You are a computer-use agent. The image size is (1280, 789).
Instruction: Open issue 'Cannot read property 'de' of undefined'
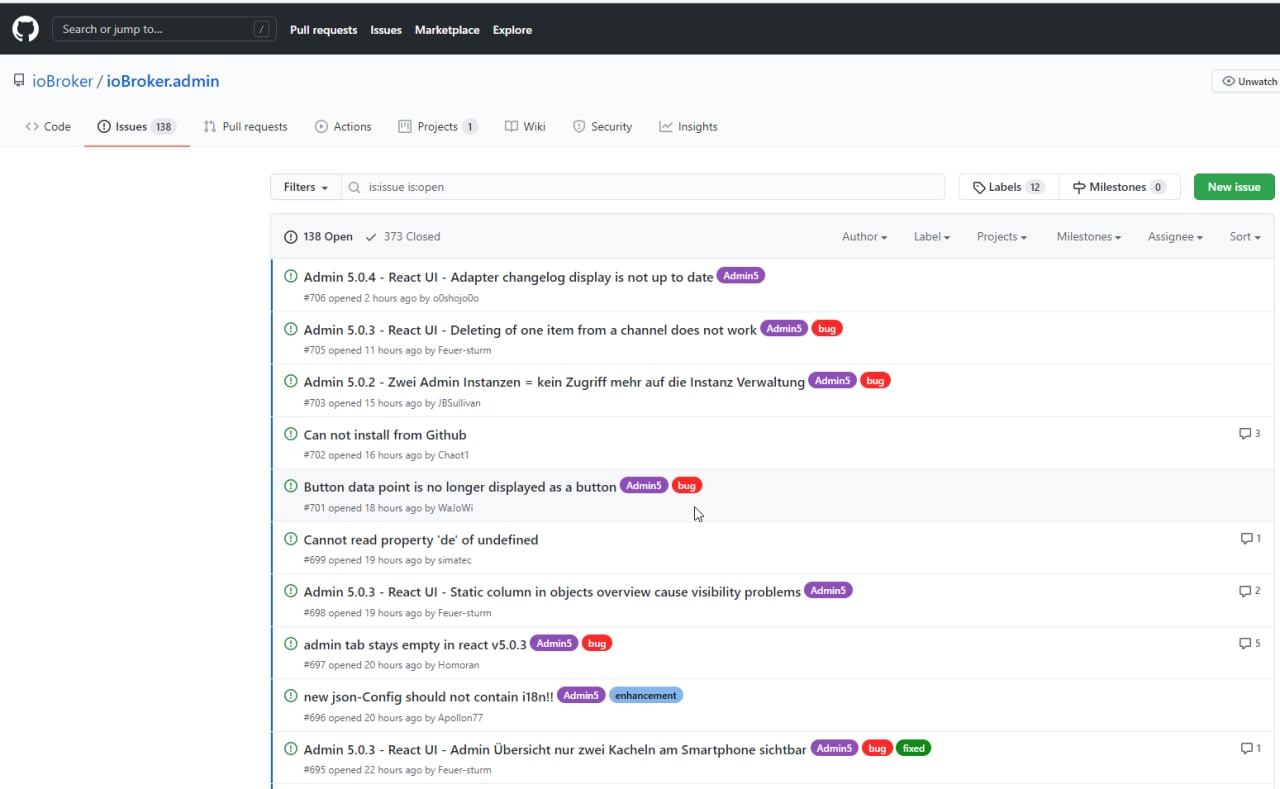tap(421, 540)
